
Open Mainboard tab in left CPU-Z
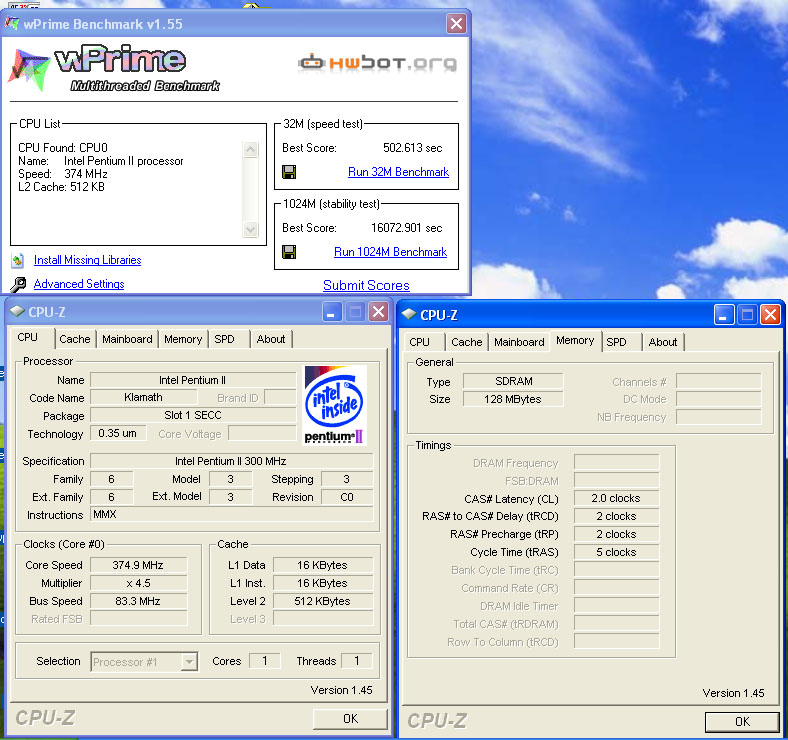click(x=127, y=339)
